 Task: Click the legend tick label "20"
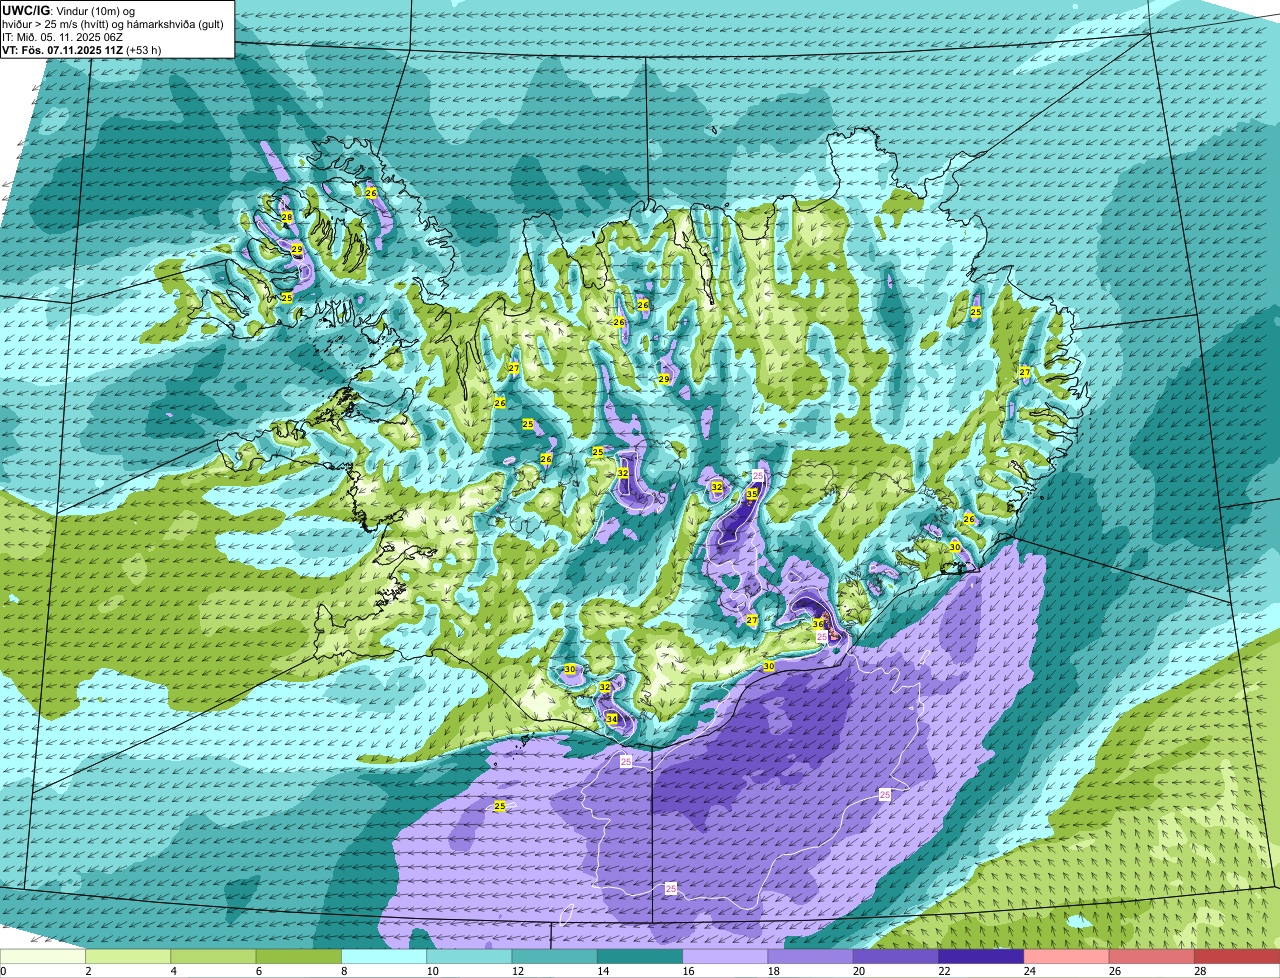[x=859, y=971]
